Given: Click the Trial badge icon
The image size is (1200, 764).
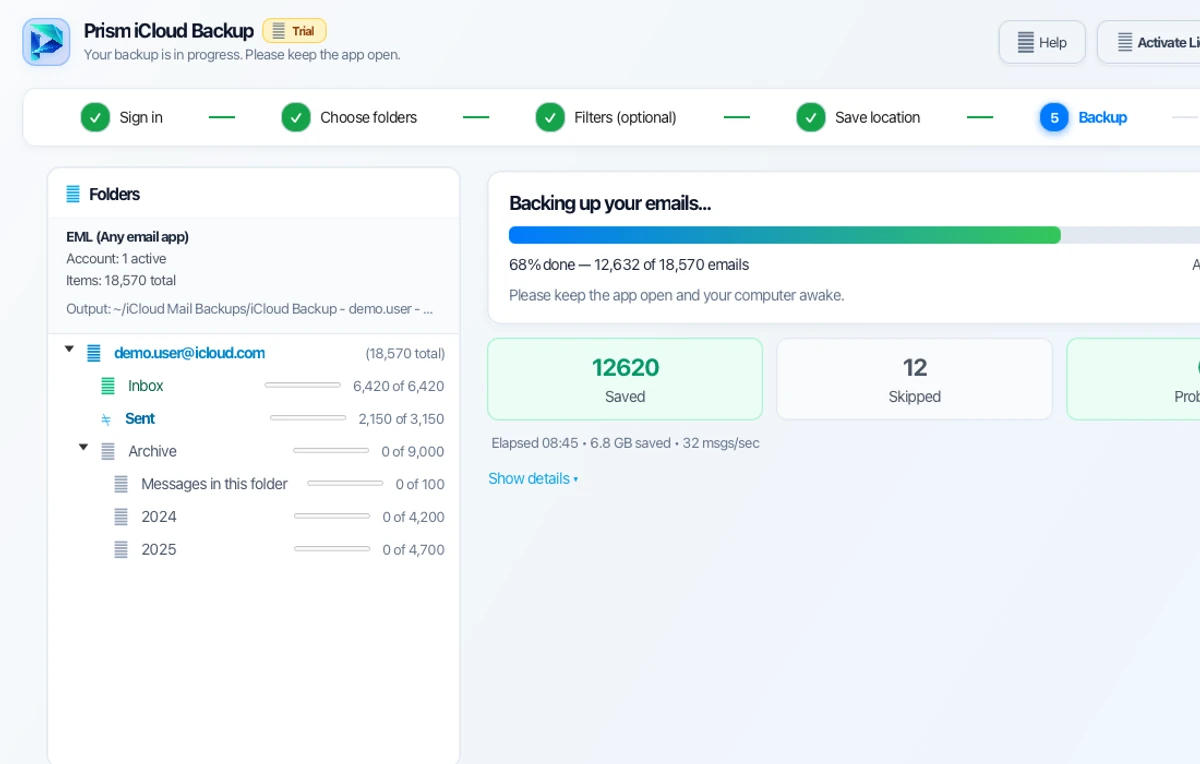Looking at the screenshot, I should tap(279, 31).
